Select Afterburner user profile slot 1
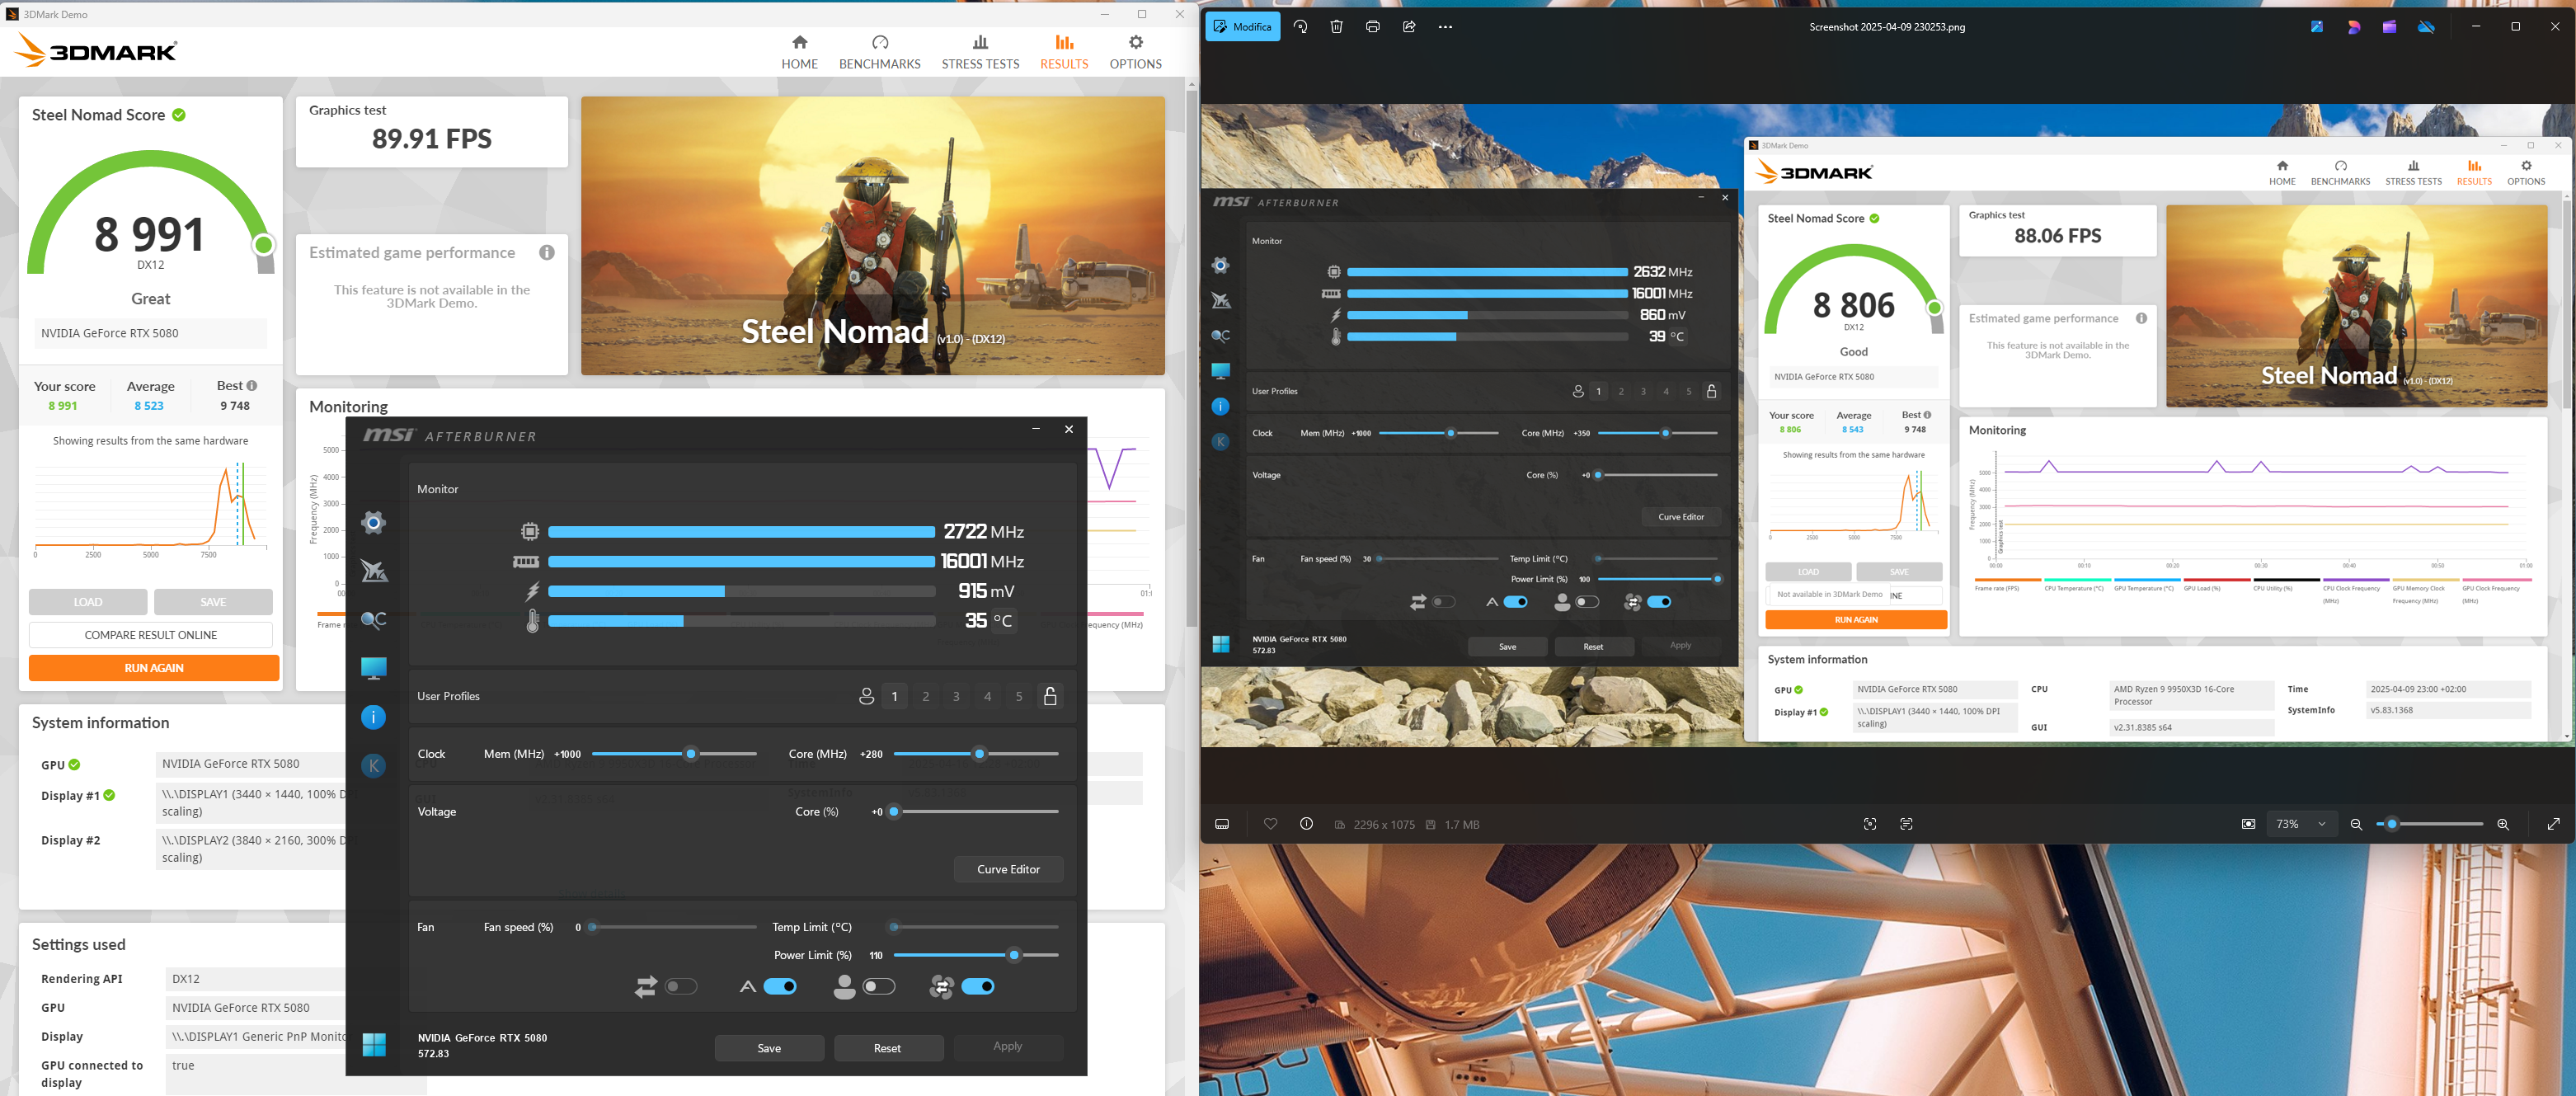 click(894, 696)
